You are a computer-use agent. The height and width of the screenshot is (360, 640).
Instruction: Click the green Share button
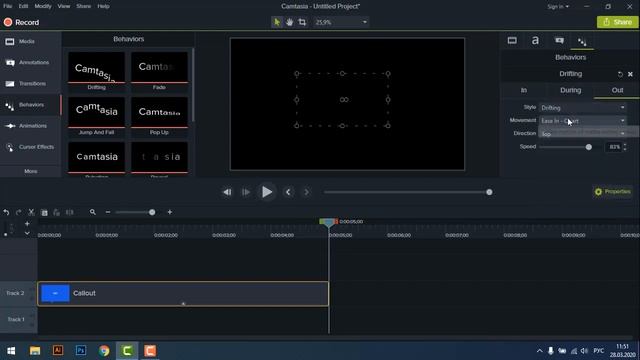point(617,22)
